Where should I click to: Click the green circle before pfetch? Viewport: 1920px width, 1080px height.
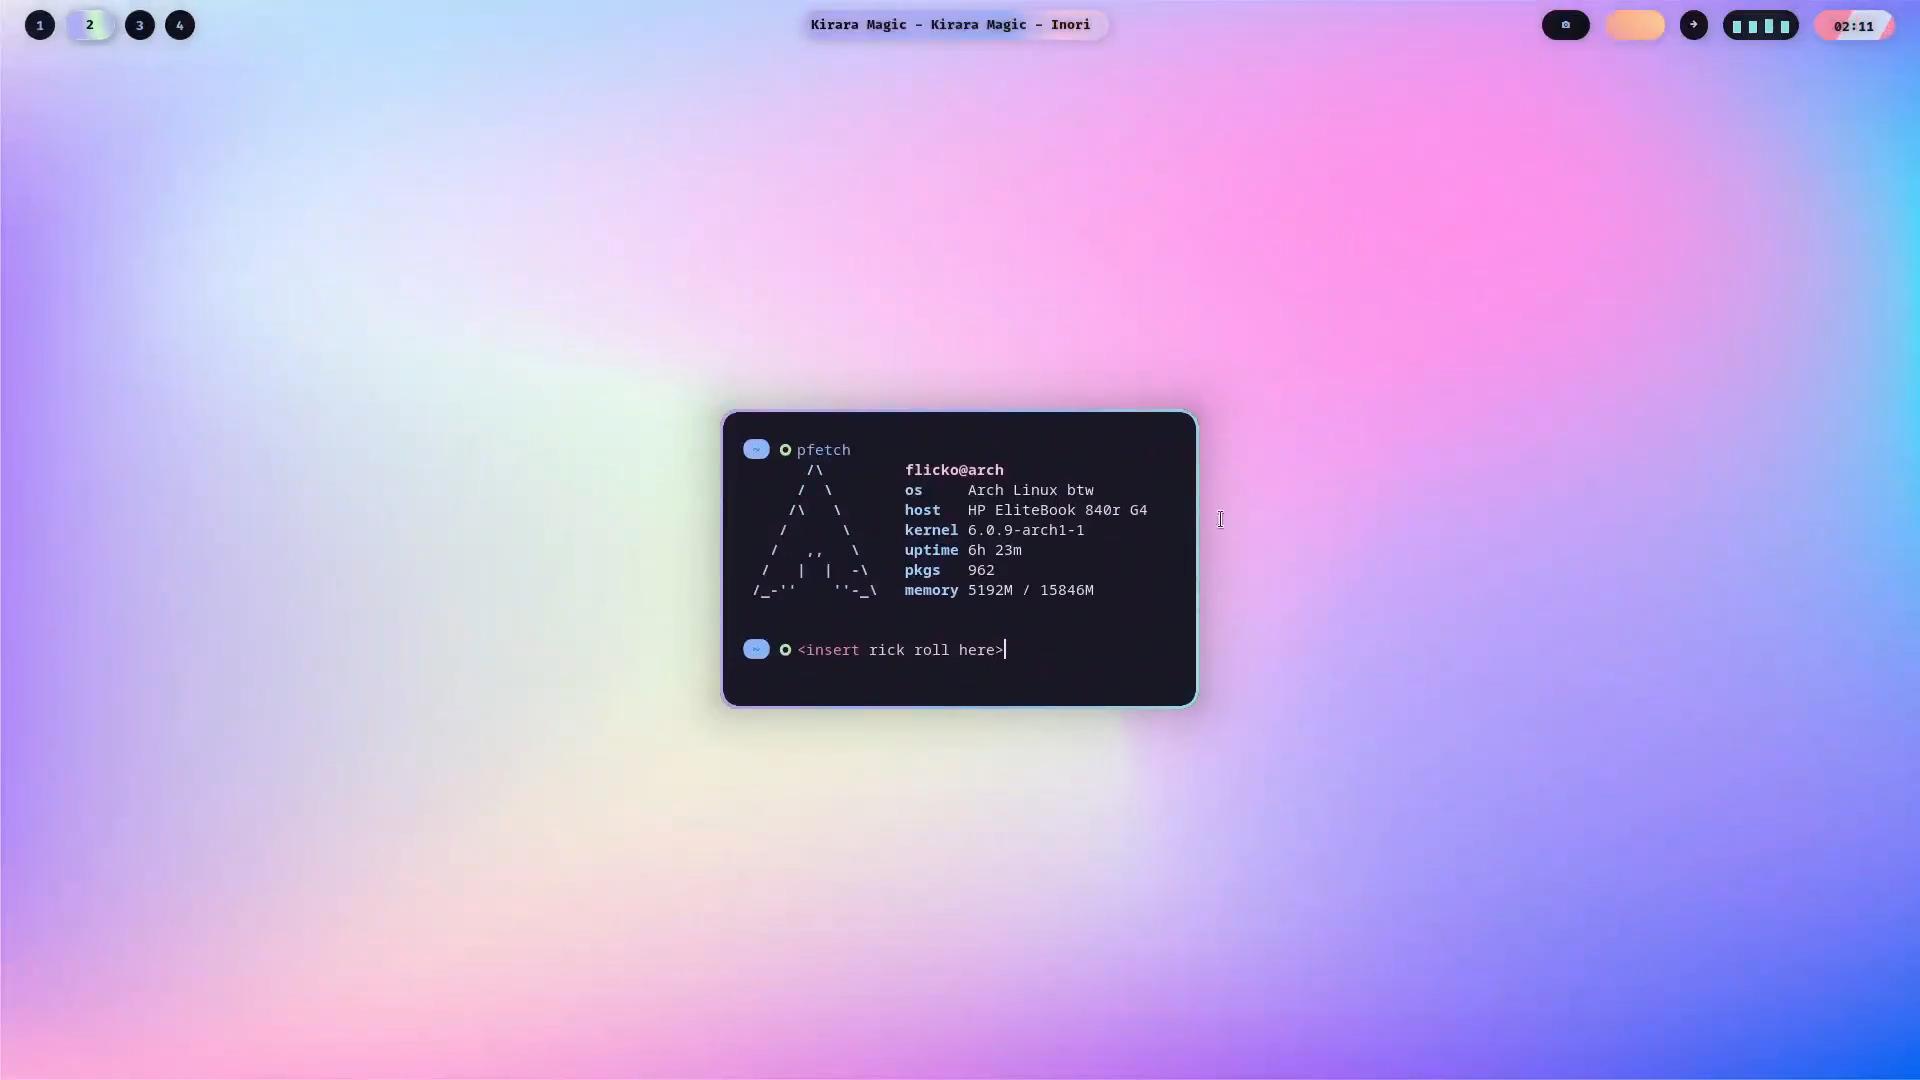click(785, 450)
